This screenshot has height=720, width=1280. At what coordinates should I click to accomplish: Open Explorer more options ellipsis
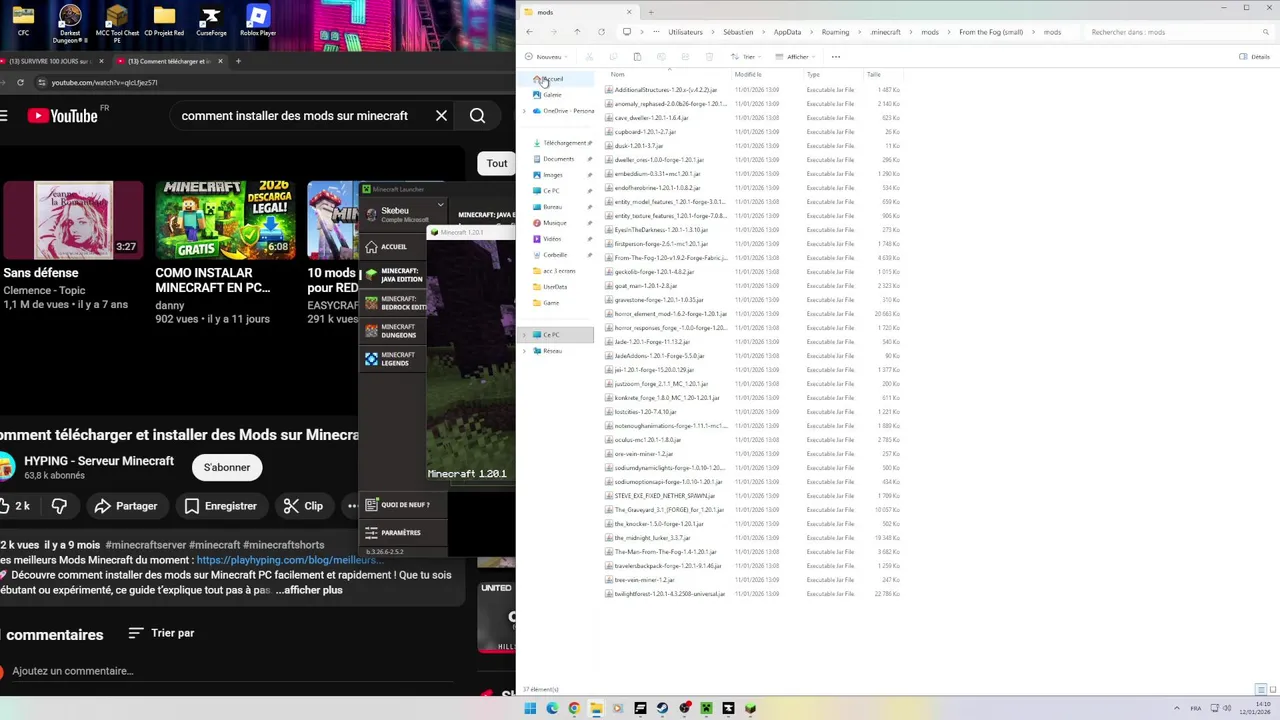click(x=836, y=57)
